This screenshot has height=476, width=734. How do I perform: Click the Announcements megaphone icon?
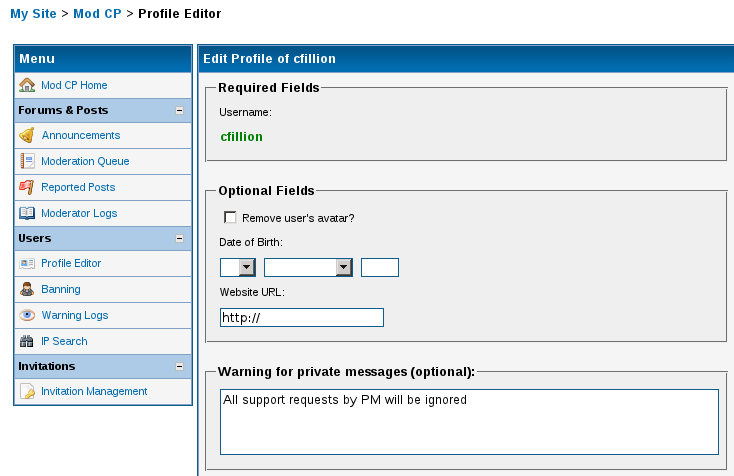pyautogui.click(x=27, y=135)
